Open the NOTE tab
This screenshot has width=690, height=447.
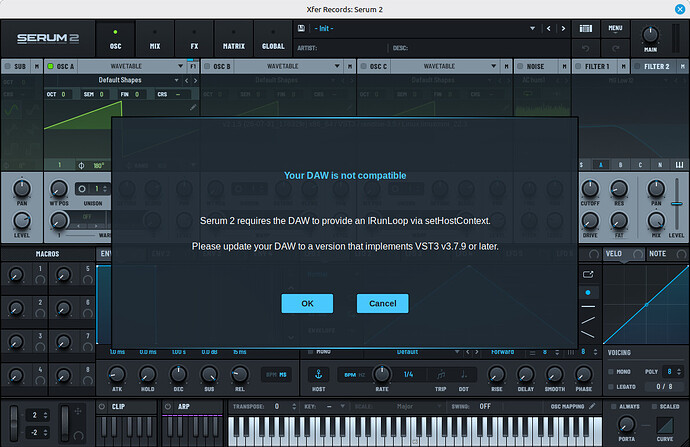[657, 254]
